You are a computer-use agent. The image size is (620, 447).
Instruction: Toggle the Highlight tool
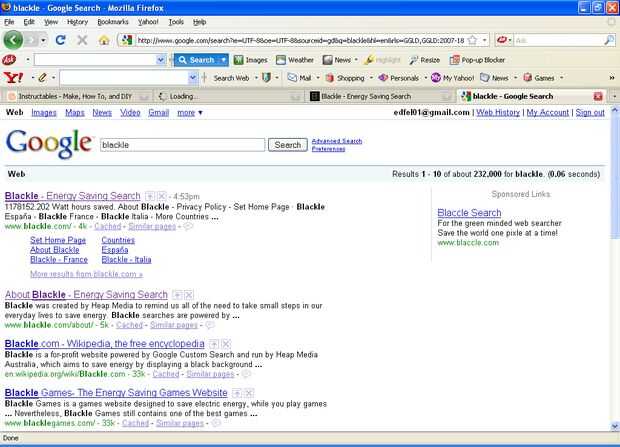click(382, 60)
